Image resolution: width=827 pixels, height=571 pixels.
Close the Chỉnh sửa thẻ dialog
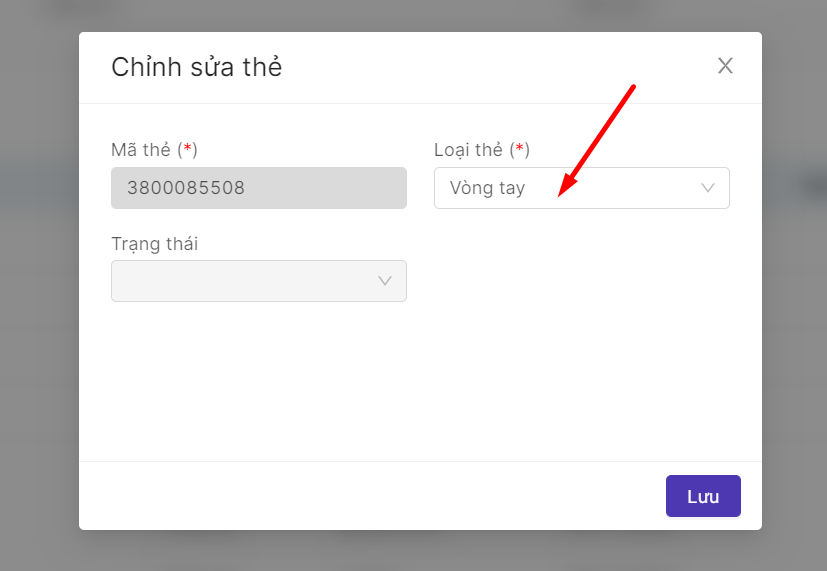725,66
